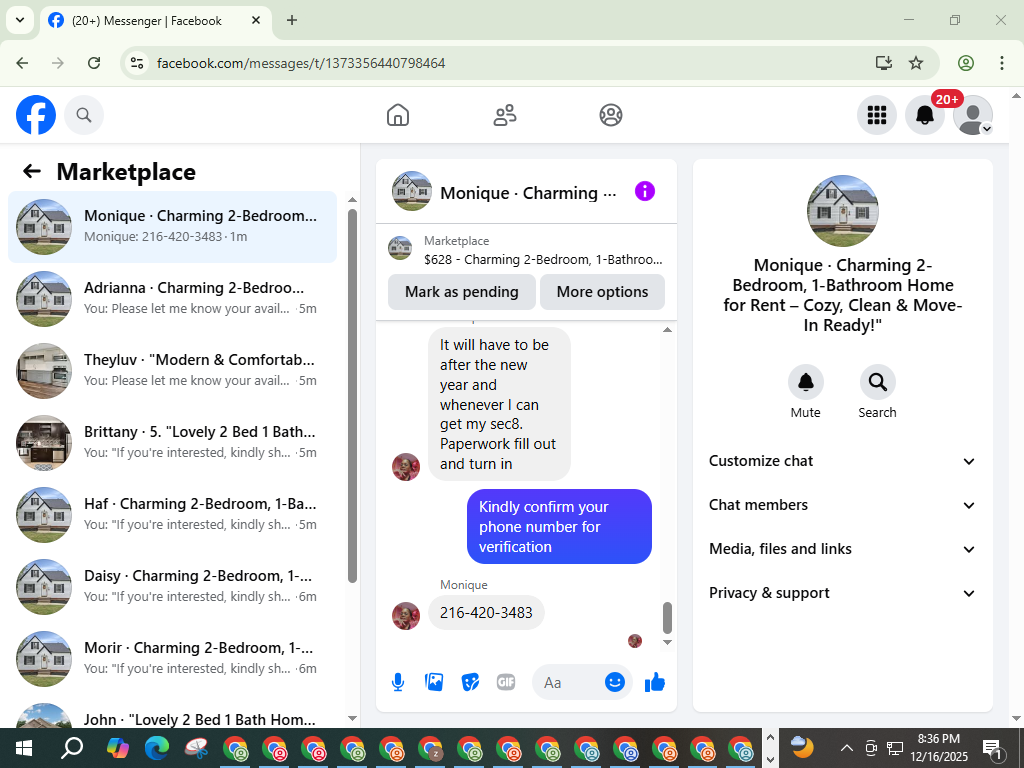Viewport: 1024px width, 768px height.
Task: Click Monique's avatar beside the phone number message
Action: coord(406,616)
